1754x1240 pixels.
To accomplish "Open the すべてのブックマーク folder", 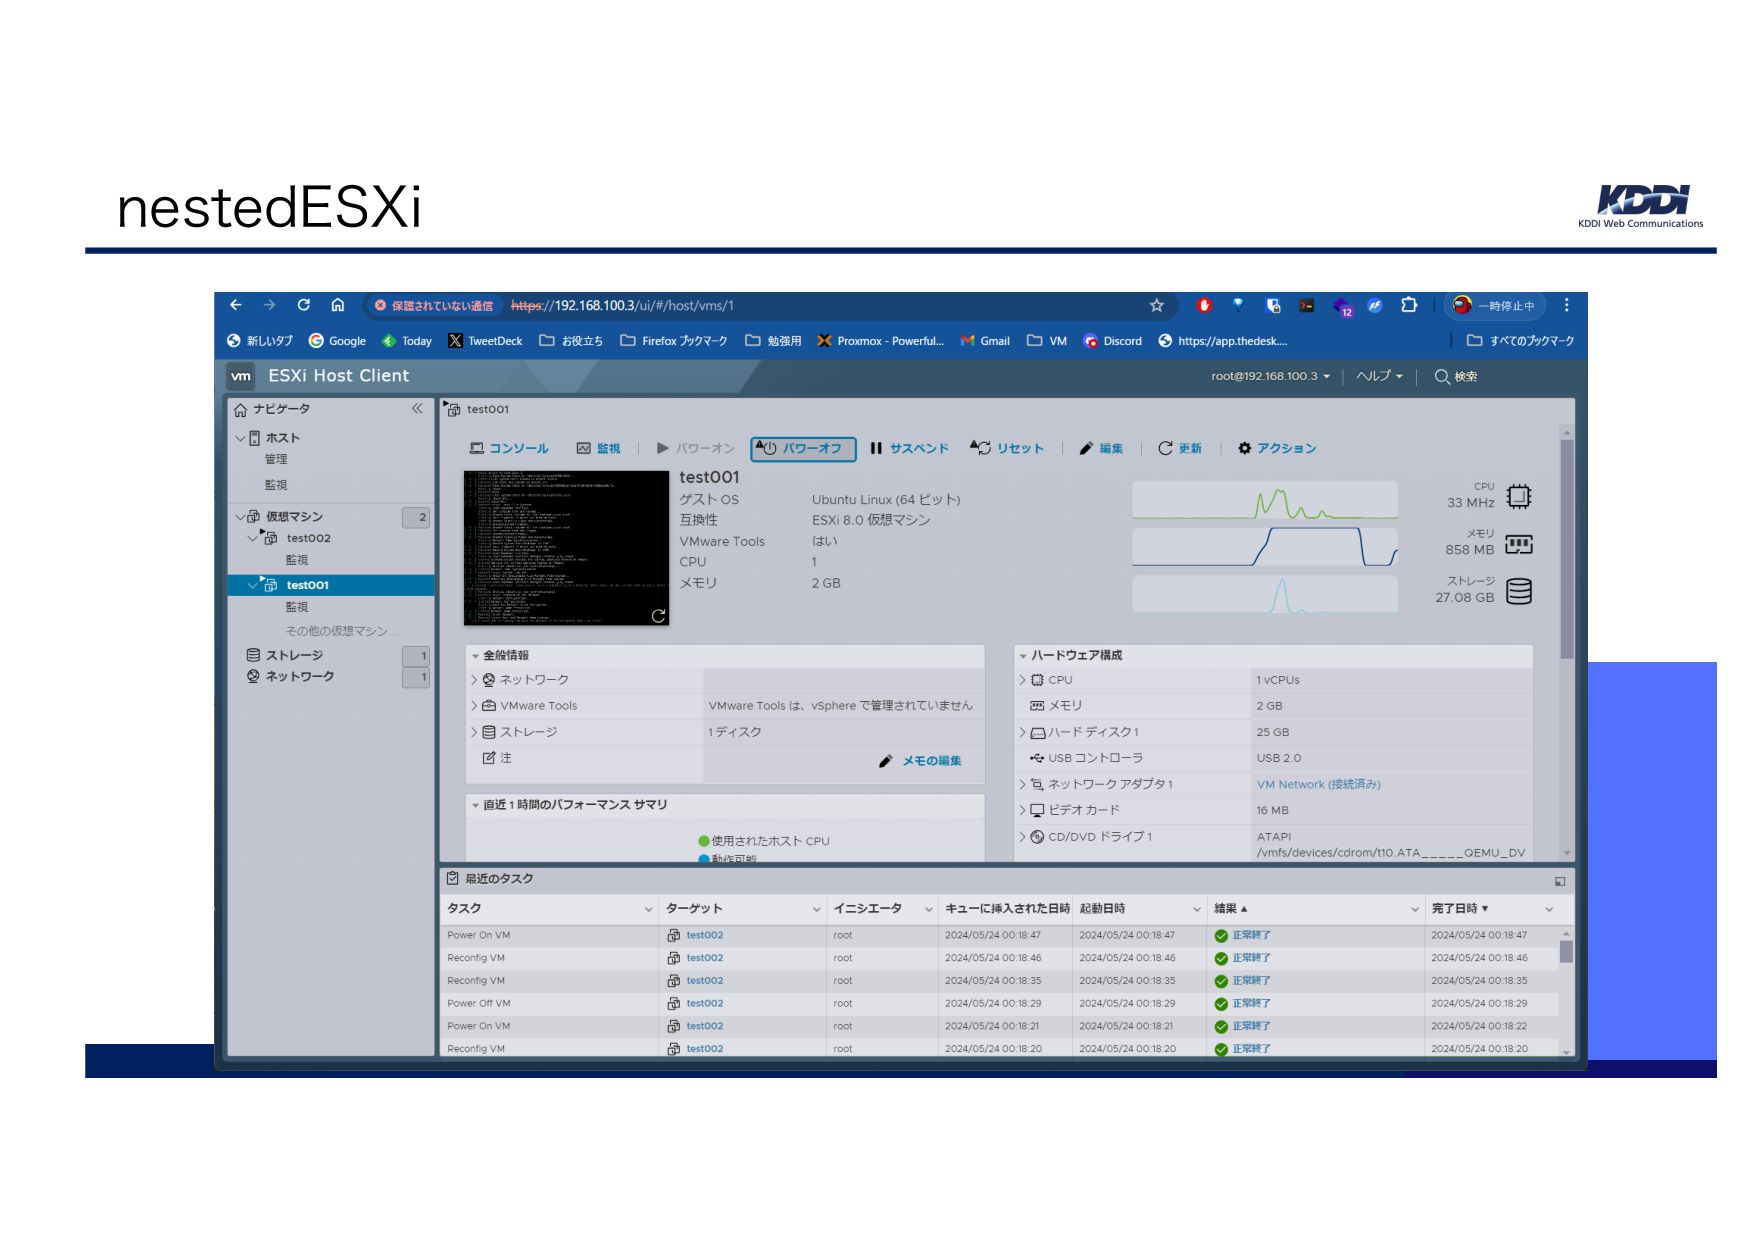I will click(x=1520, y=341).
